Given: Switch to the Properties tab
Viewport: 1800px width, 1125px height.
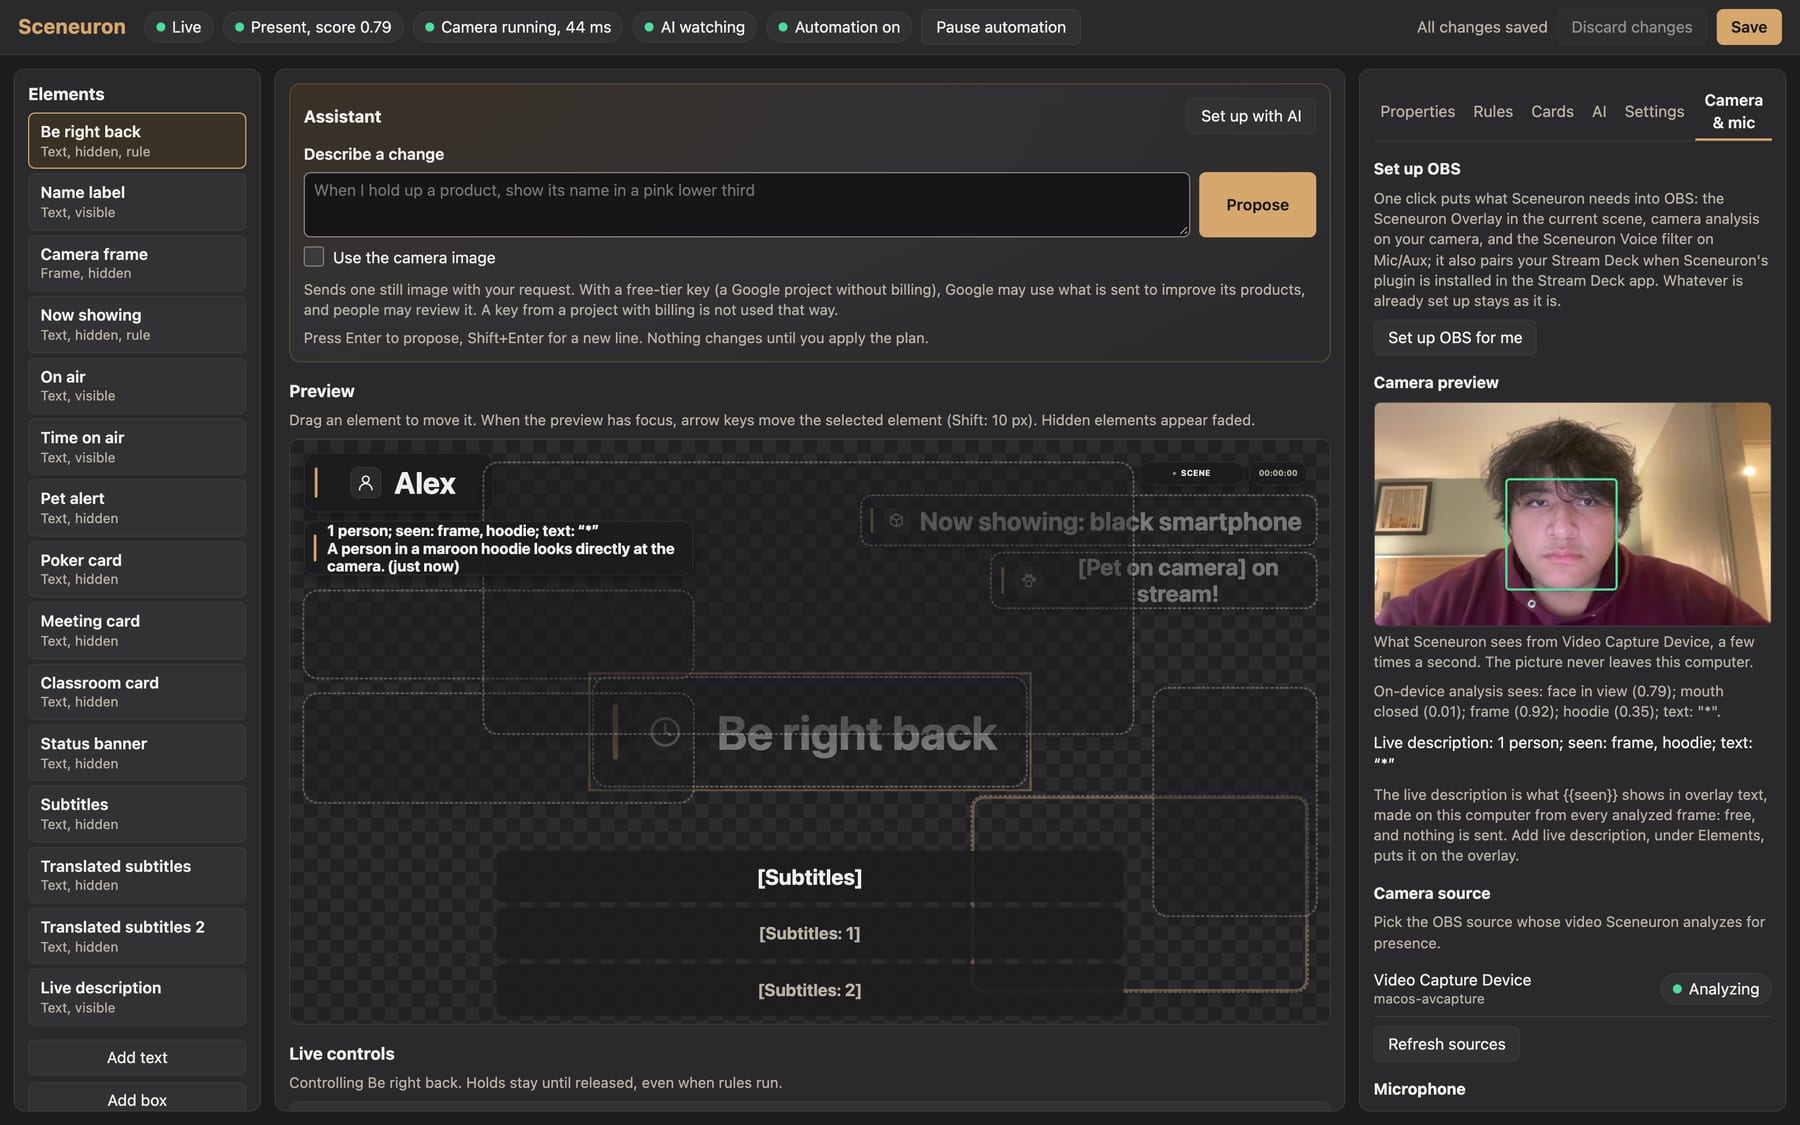Looking at the screenshot, I should click(x=1417, y=111).
